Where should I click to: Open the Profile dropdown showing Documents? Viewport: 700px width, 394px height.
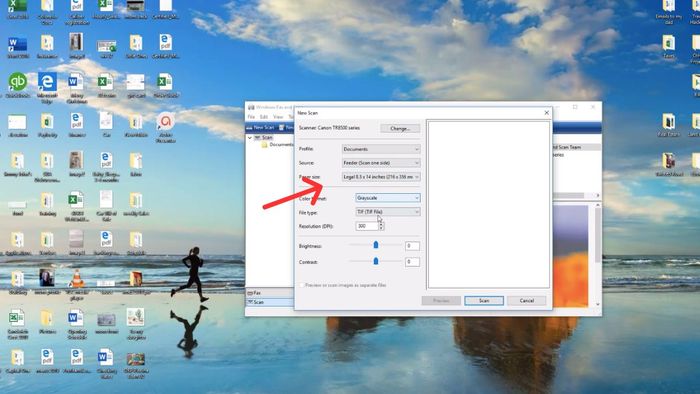pyautogui.click(x=381, y=149)
